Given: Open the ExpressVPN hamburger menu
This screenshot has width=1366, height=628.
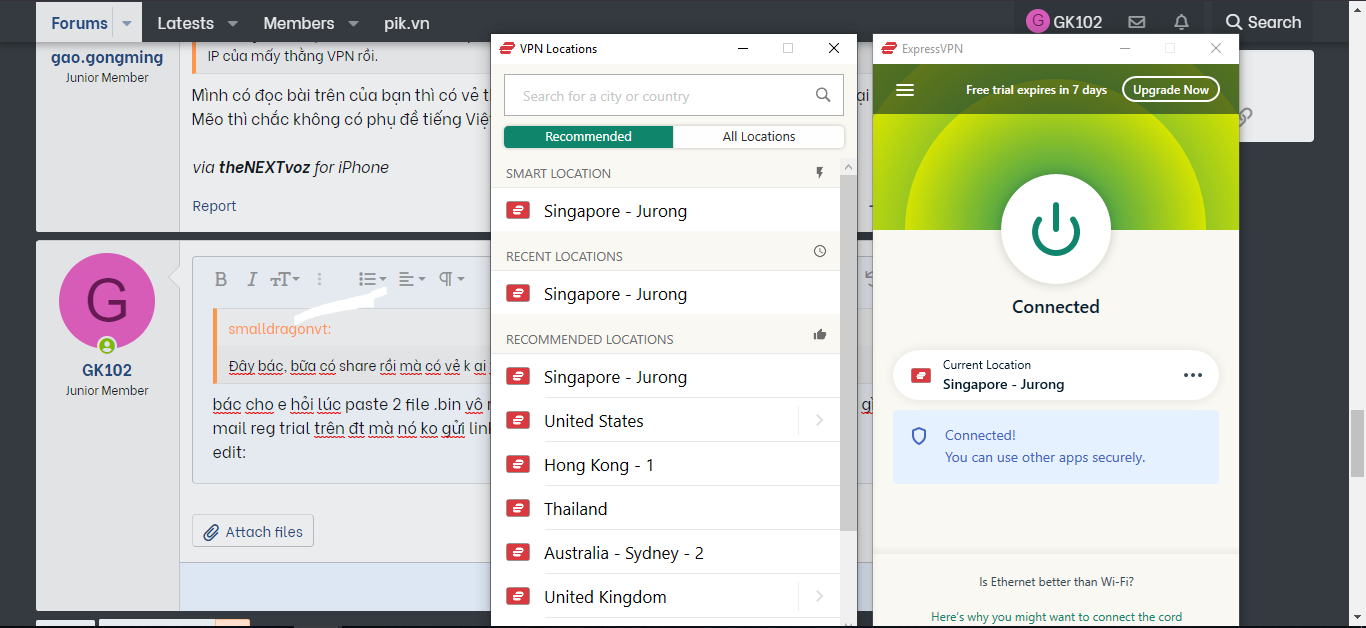Looking at the screenshot, I should click(x=905, y=90).
